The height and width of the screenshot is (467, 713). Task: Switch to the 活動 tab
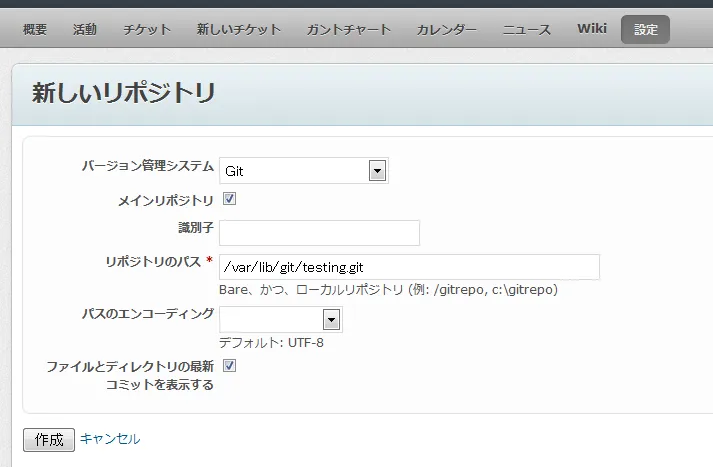[85, 30]
